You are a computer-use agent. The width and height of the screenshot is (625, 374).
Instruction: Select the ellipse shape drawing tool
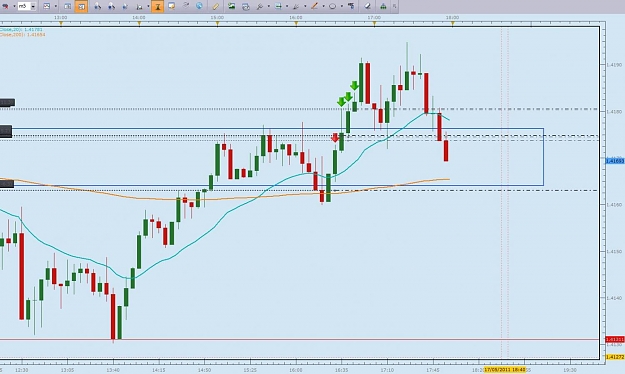(x=332, y=6)
